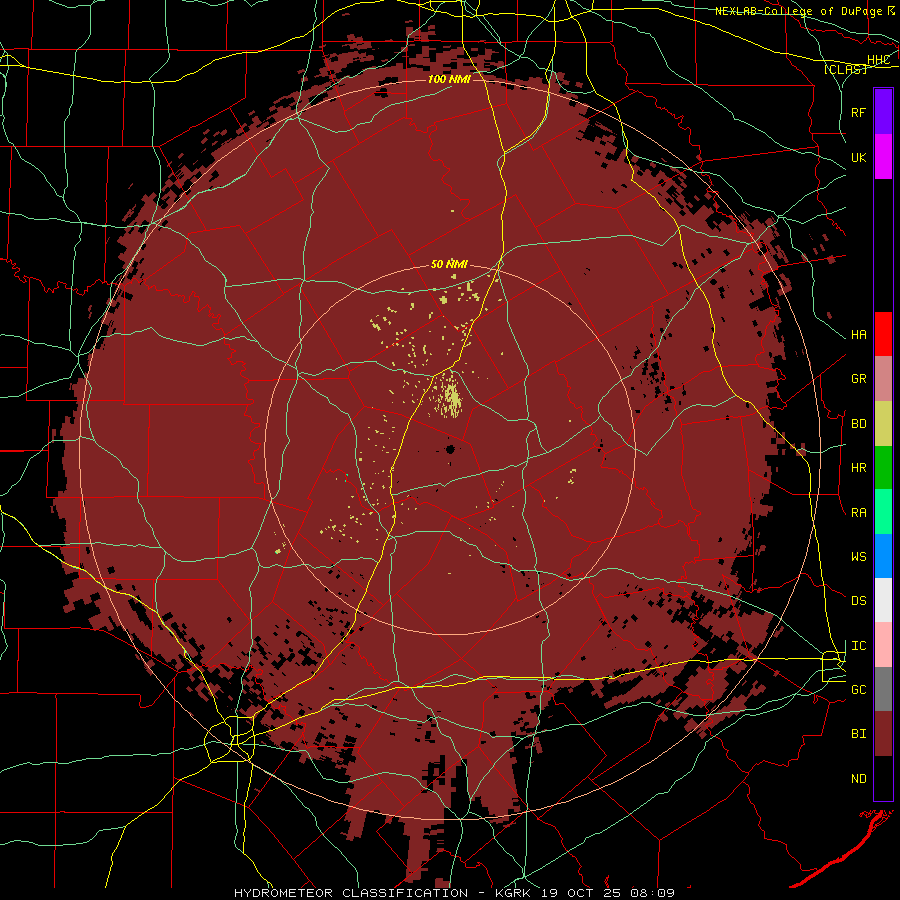Viewport: 900px width, 900px height.
Task: Click the GR legend label
Action: (x=858, y=379)
